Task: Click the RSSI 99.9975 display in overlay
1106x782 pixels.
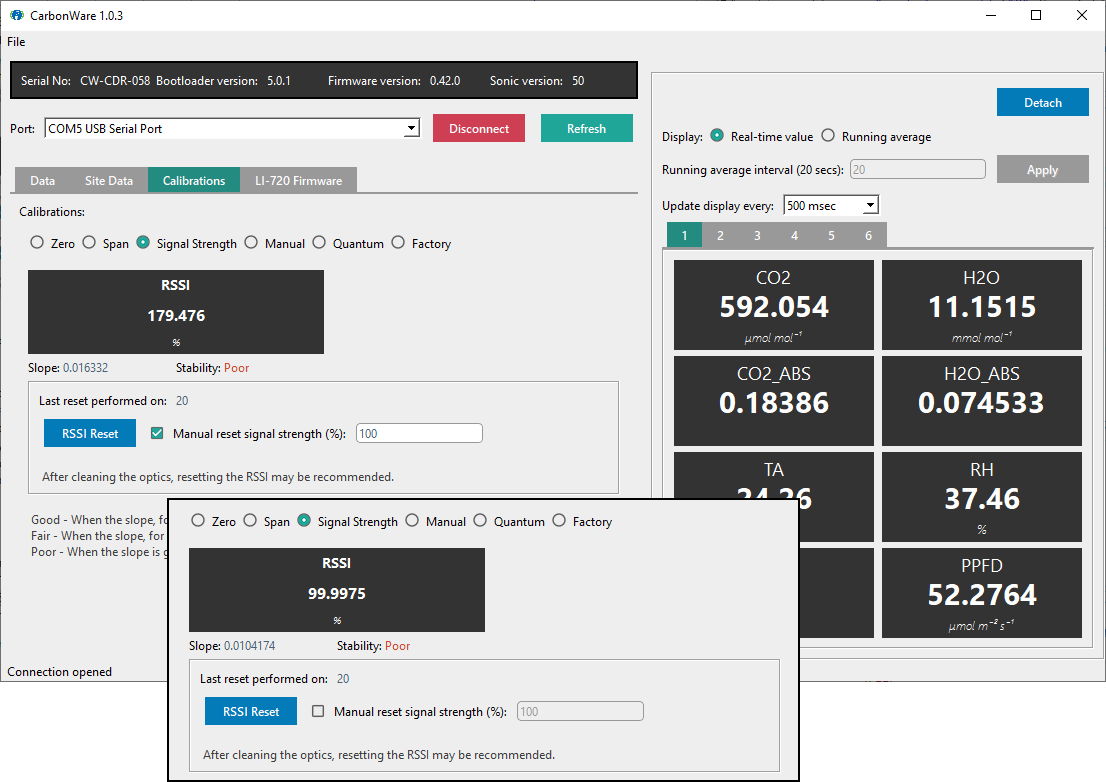Action: click(x=336, y=589)
